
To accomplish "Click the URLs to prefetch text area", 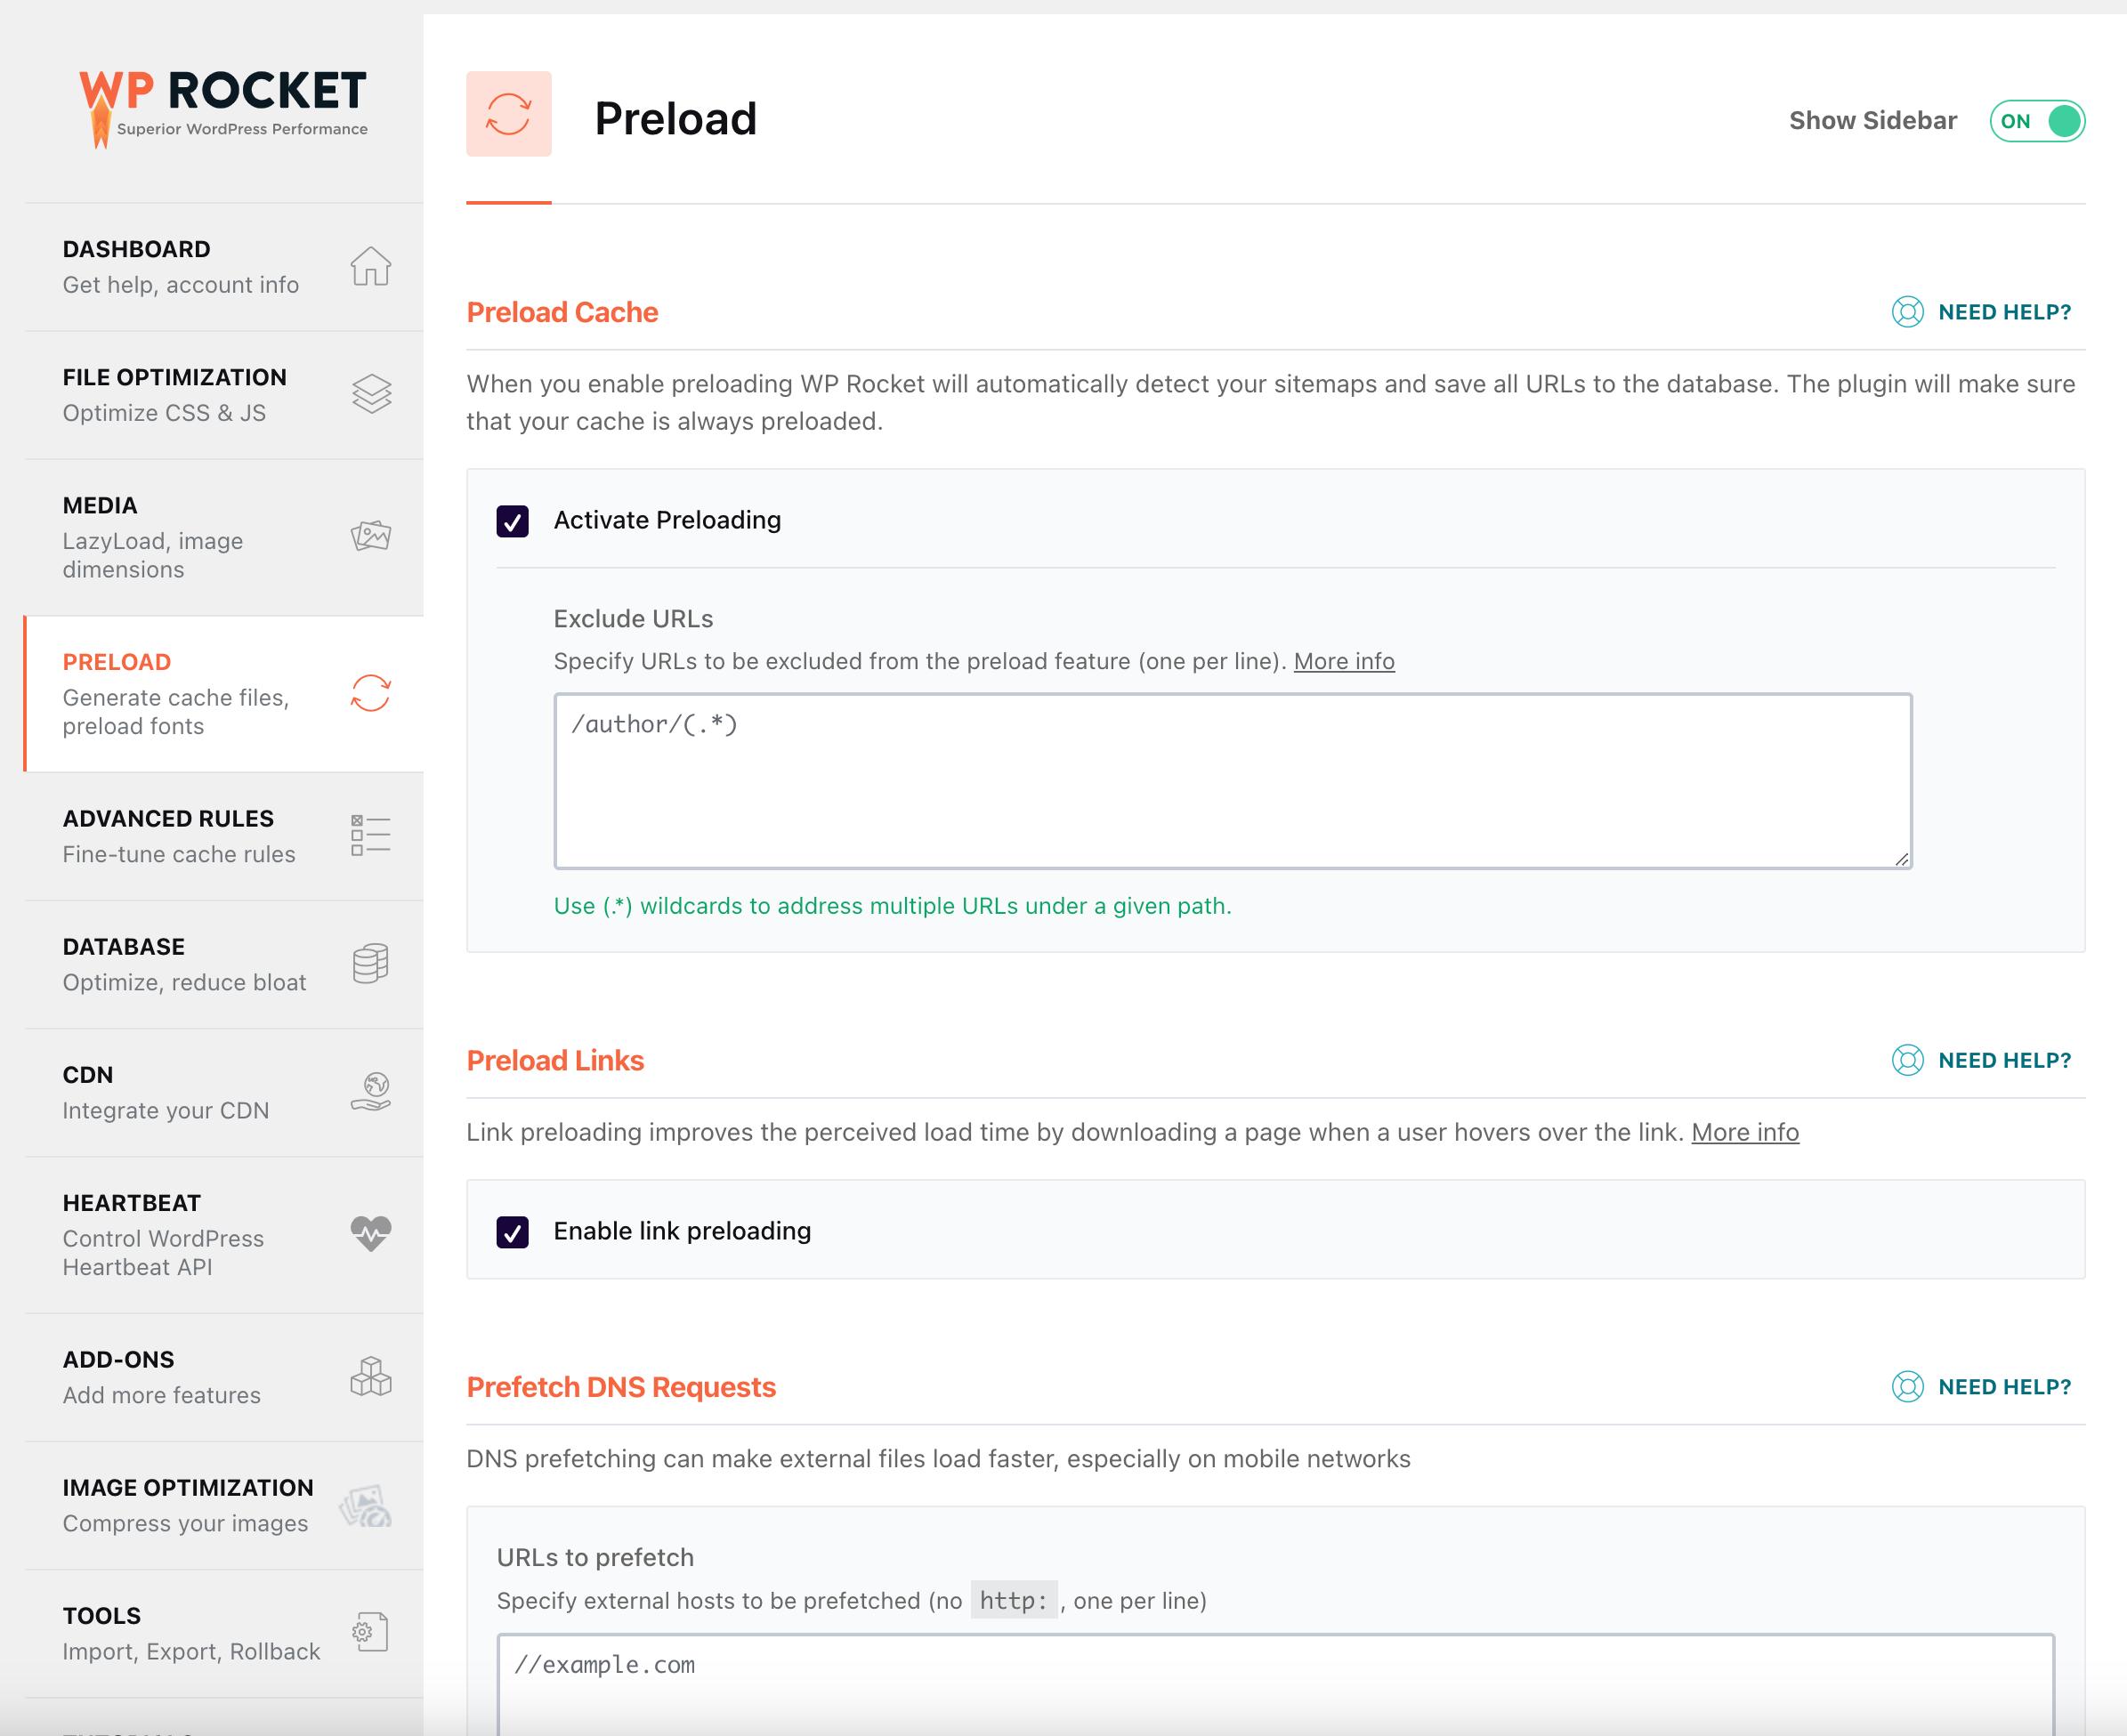I will [x=1276, y=1685].
